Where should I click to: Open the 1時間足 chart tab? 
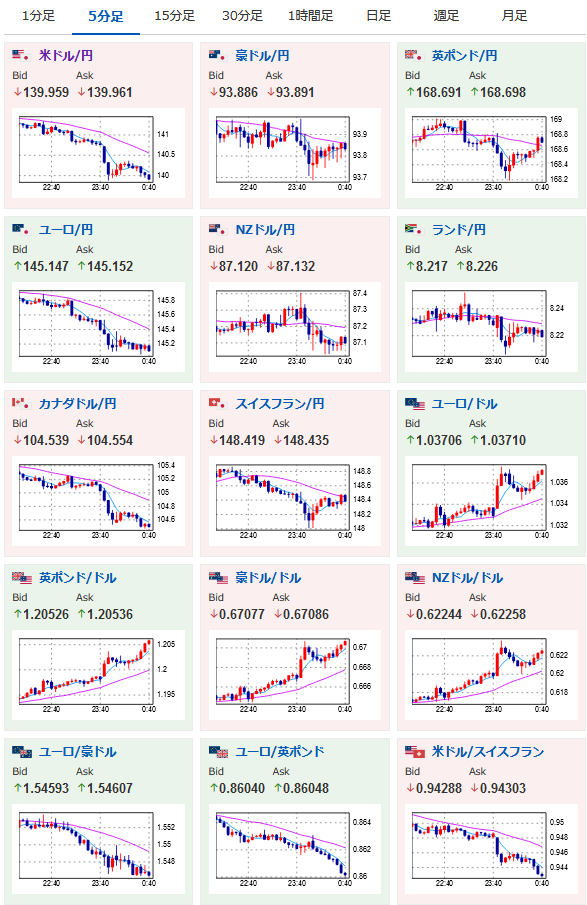coord(311,16)
